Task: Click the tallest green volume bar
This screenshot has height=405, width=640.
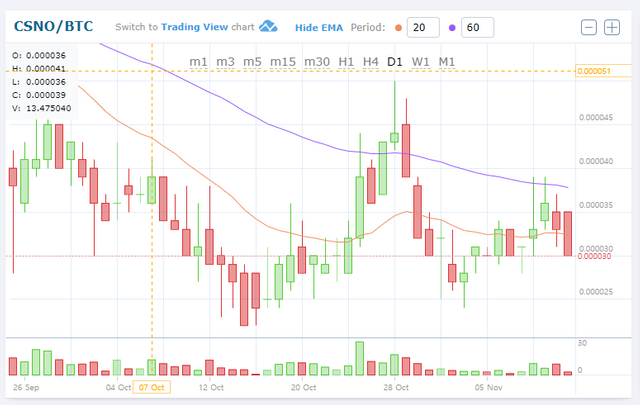Action: pyautogui.click(x=360, y=358)
